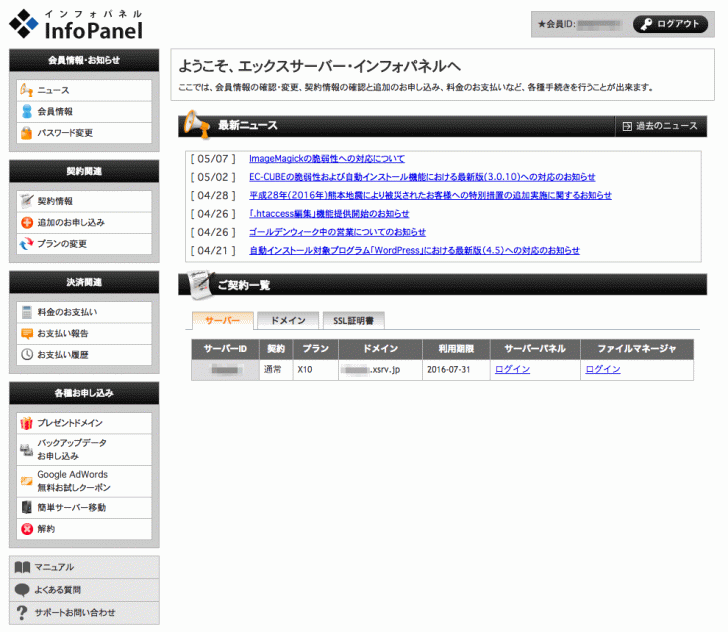Open the ImageMagick vulnerability news link
728x632 pixels.
point(326,159)
